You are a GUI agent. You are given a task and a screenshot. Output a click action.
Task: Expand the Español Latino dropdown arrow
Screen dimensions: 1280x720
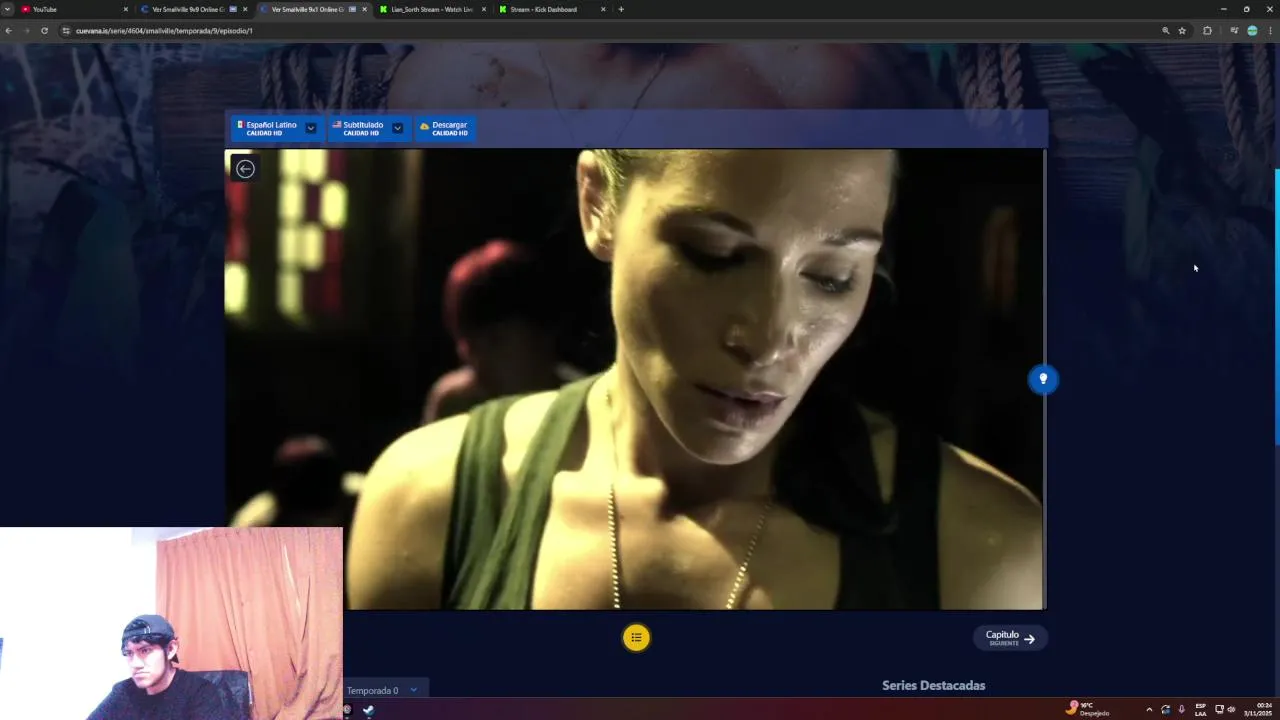coord(311,128)
